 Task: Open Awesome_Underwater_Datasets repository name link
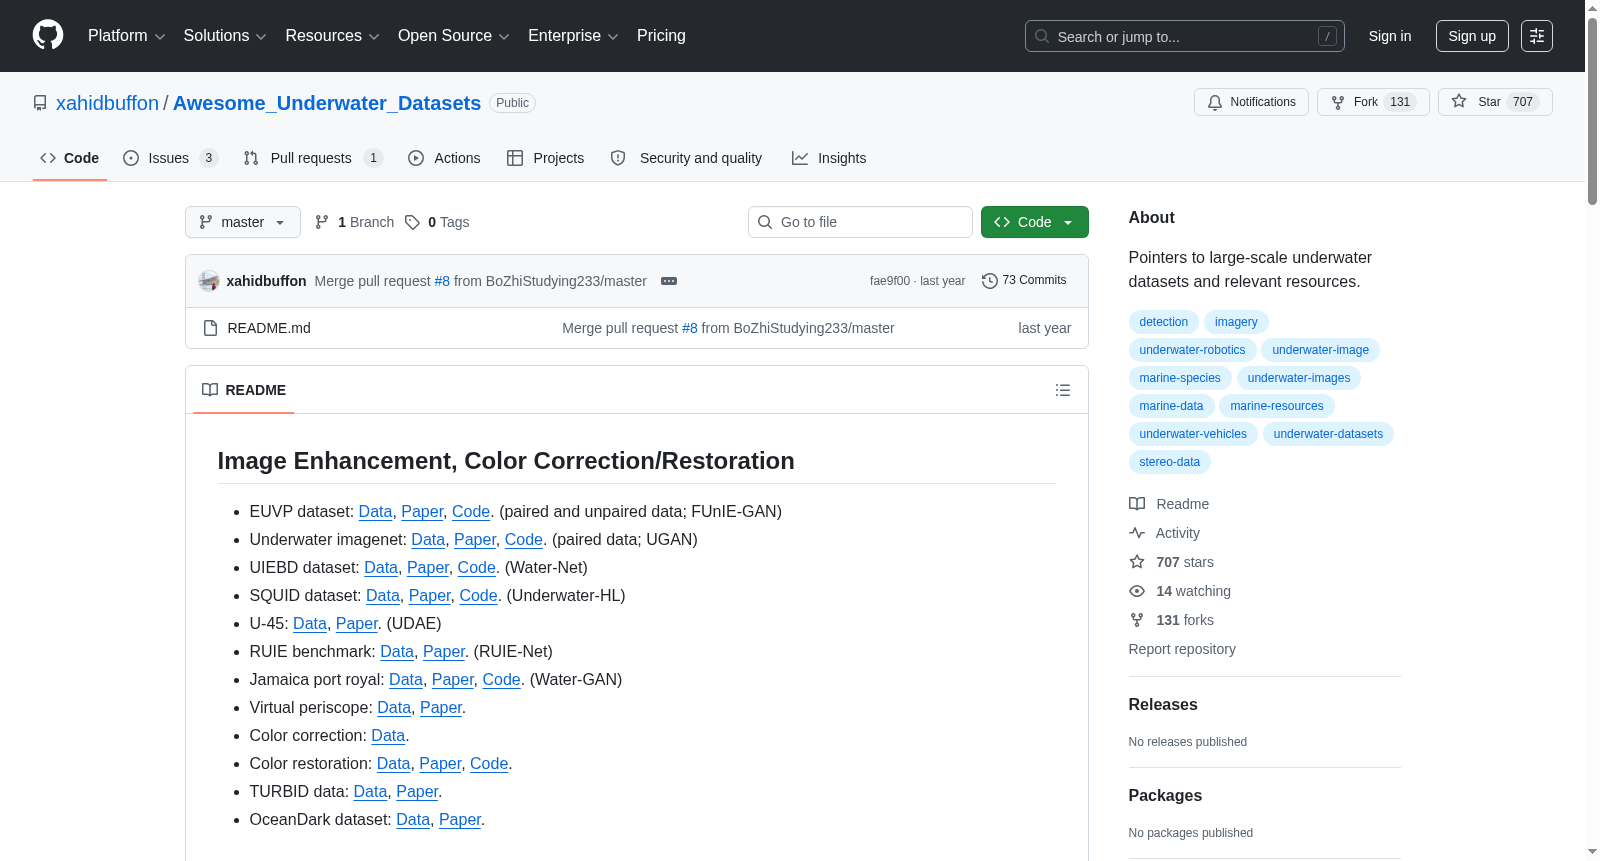pos(327,103)
